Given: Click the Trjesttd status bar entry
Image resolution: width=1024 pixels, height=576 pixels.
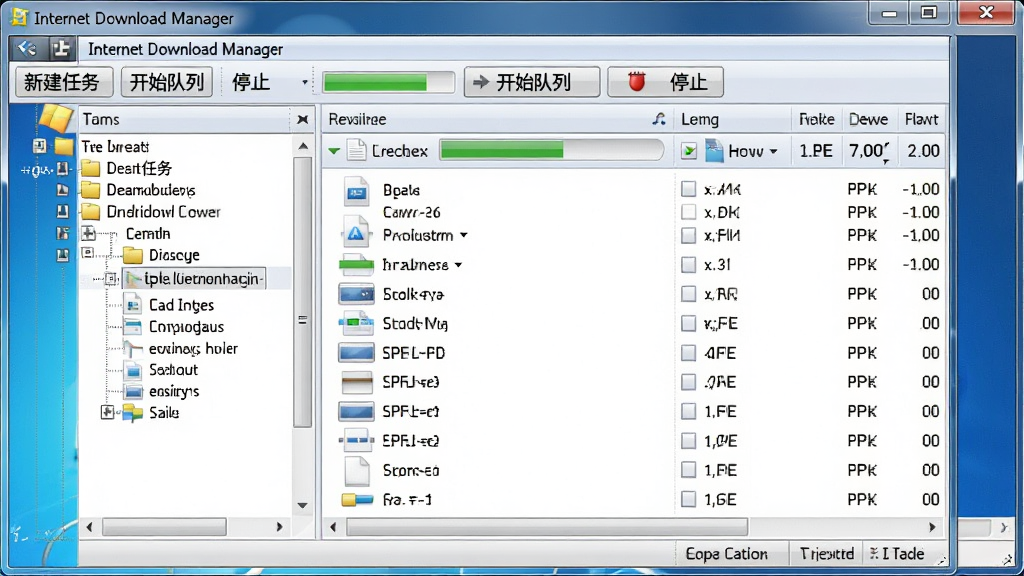Looking at the screenshot, I should 827,554.
